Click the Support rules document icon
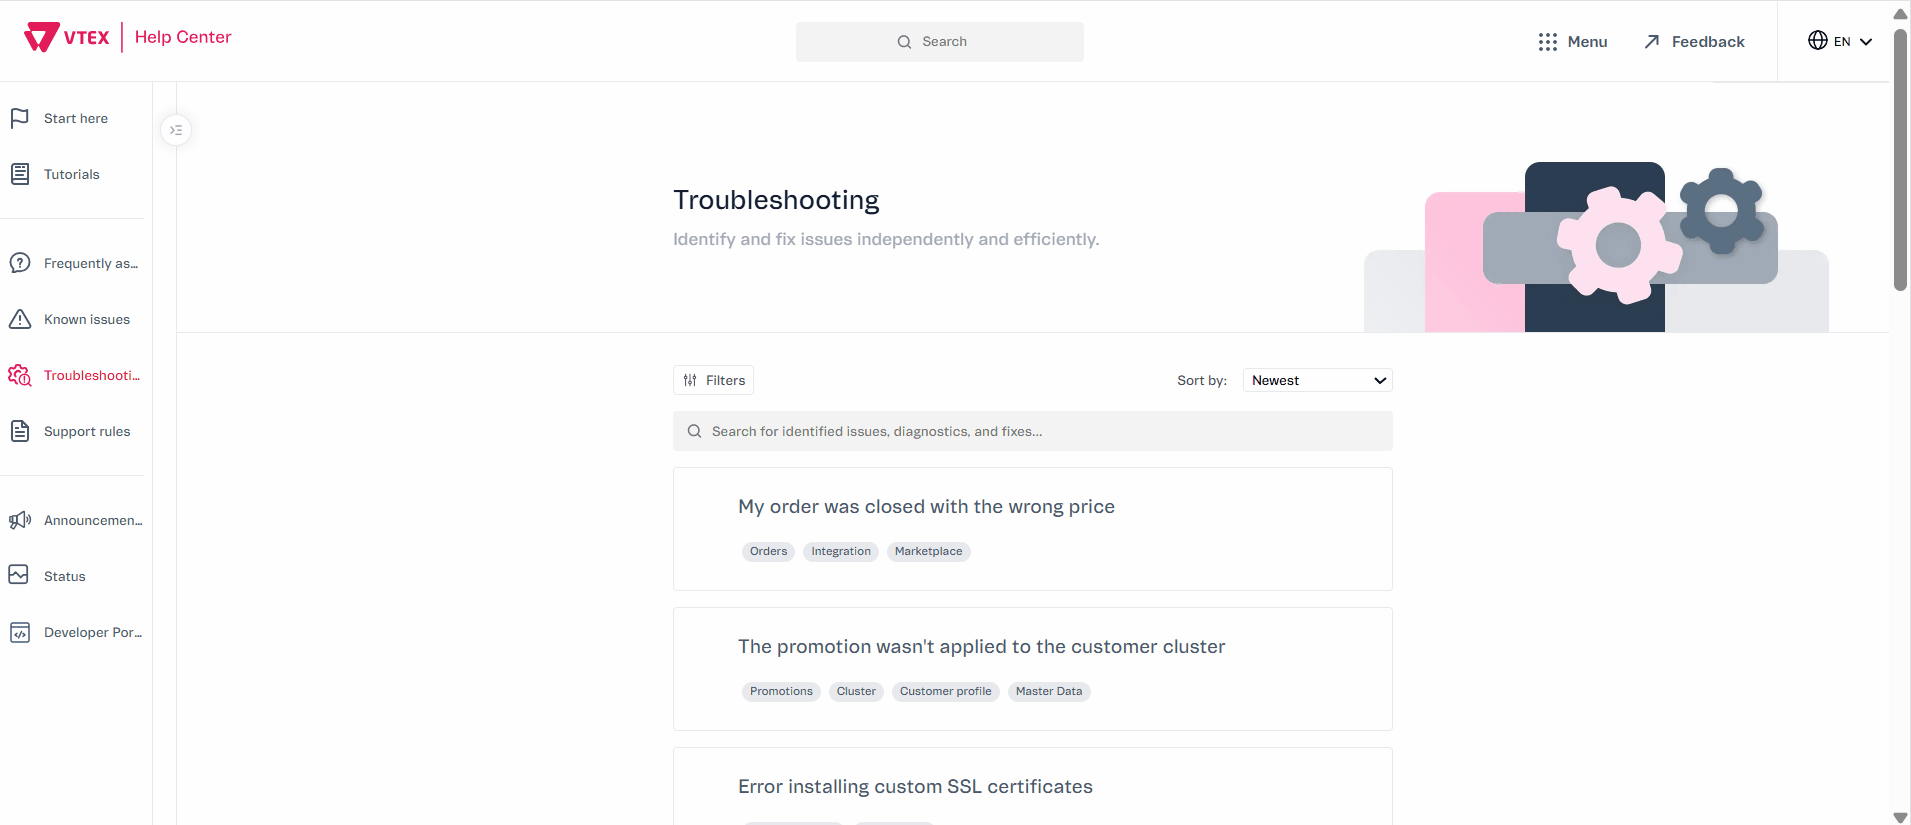Image resolution: width=1911 pixels, height=825 pixels. tap(19, 431)
